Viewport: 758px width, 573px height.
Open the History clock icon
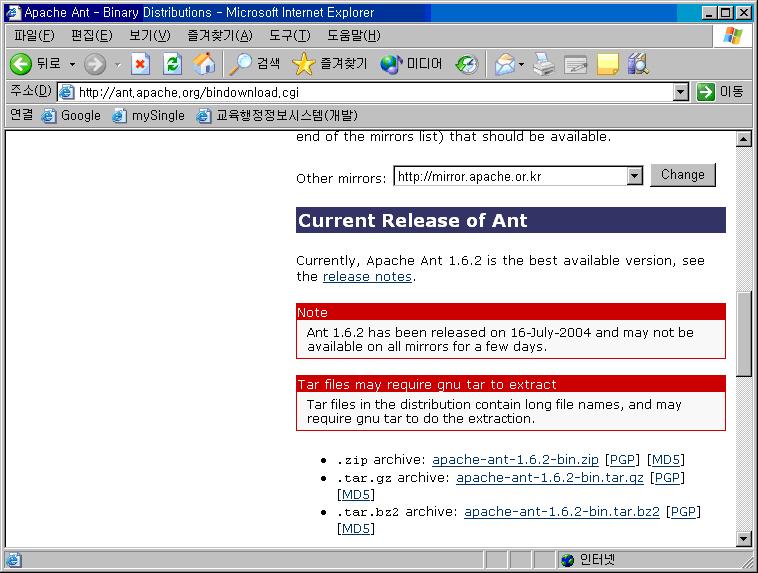click(466, 64)
